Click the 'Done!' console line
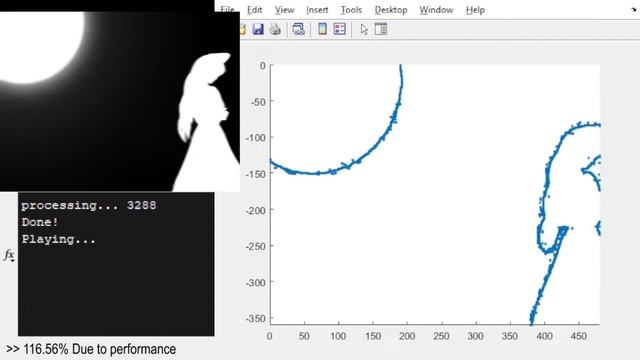This screenshot has height=360, width=640. click(x=40, y=222)
